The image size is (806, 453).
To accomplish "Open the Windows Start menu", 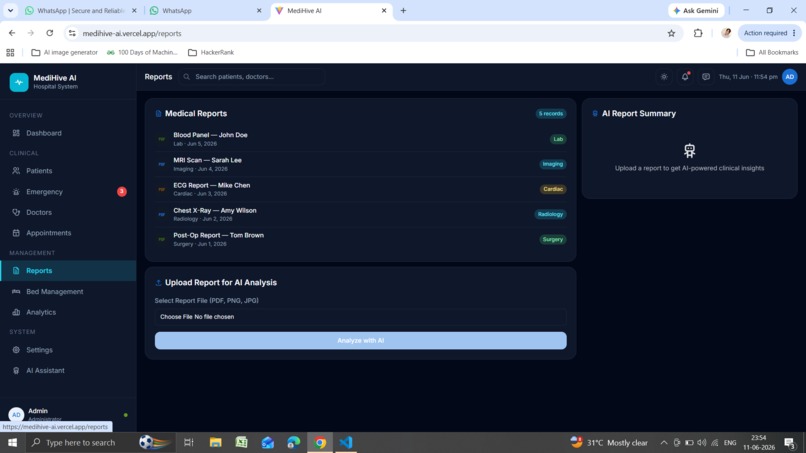I will coord(12,442).
